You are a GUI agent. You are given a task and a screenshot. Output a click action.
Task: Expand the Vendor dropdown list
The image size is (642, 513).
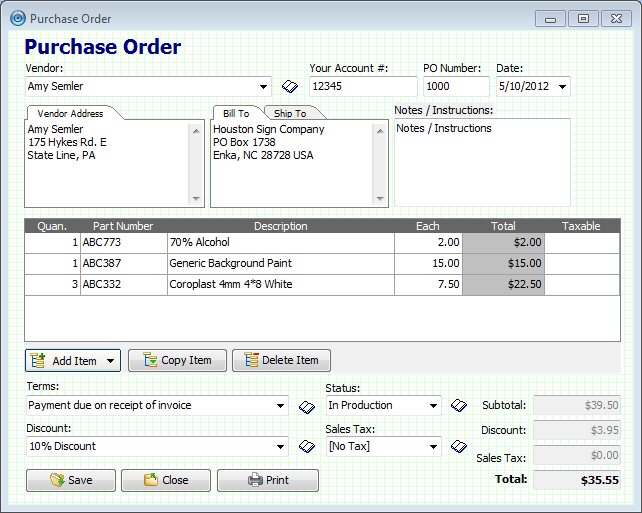pyautogui.click(x=263, y=87)
